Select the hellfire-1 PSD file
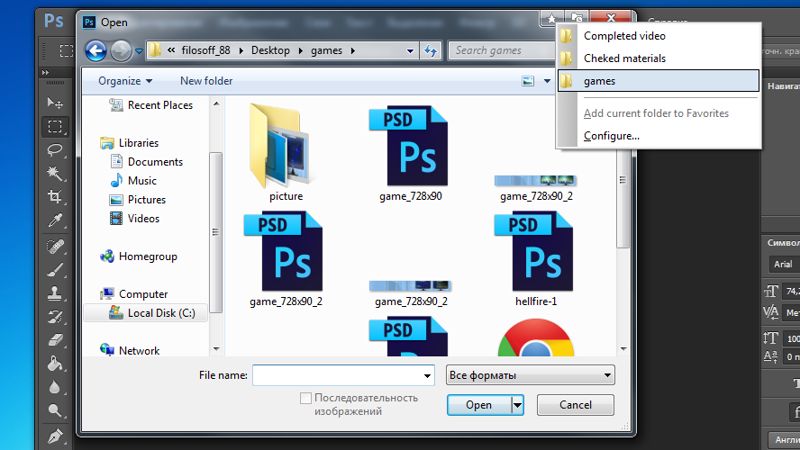The width and height of the screenshot is (800, 450). (534, 252)
